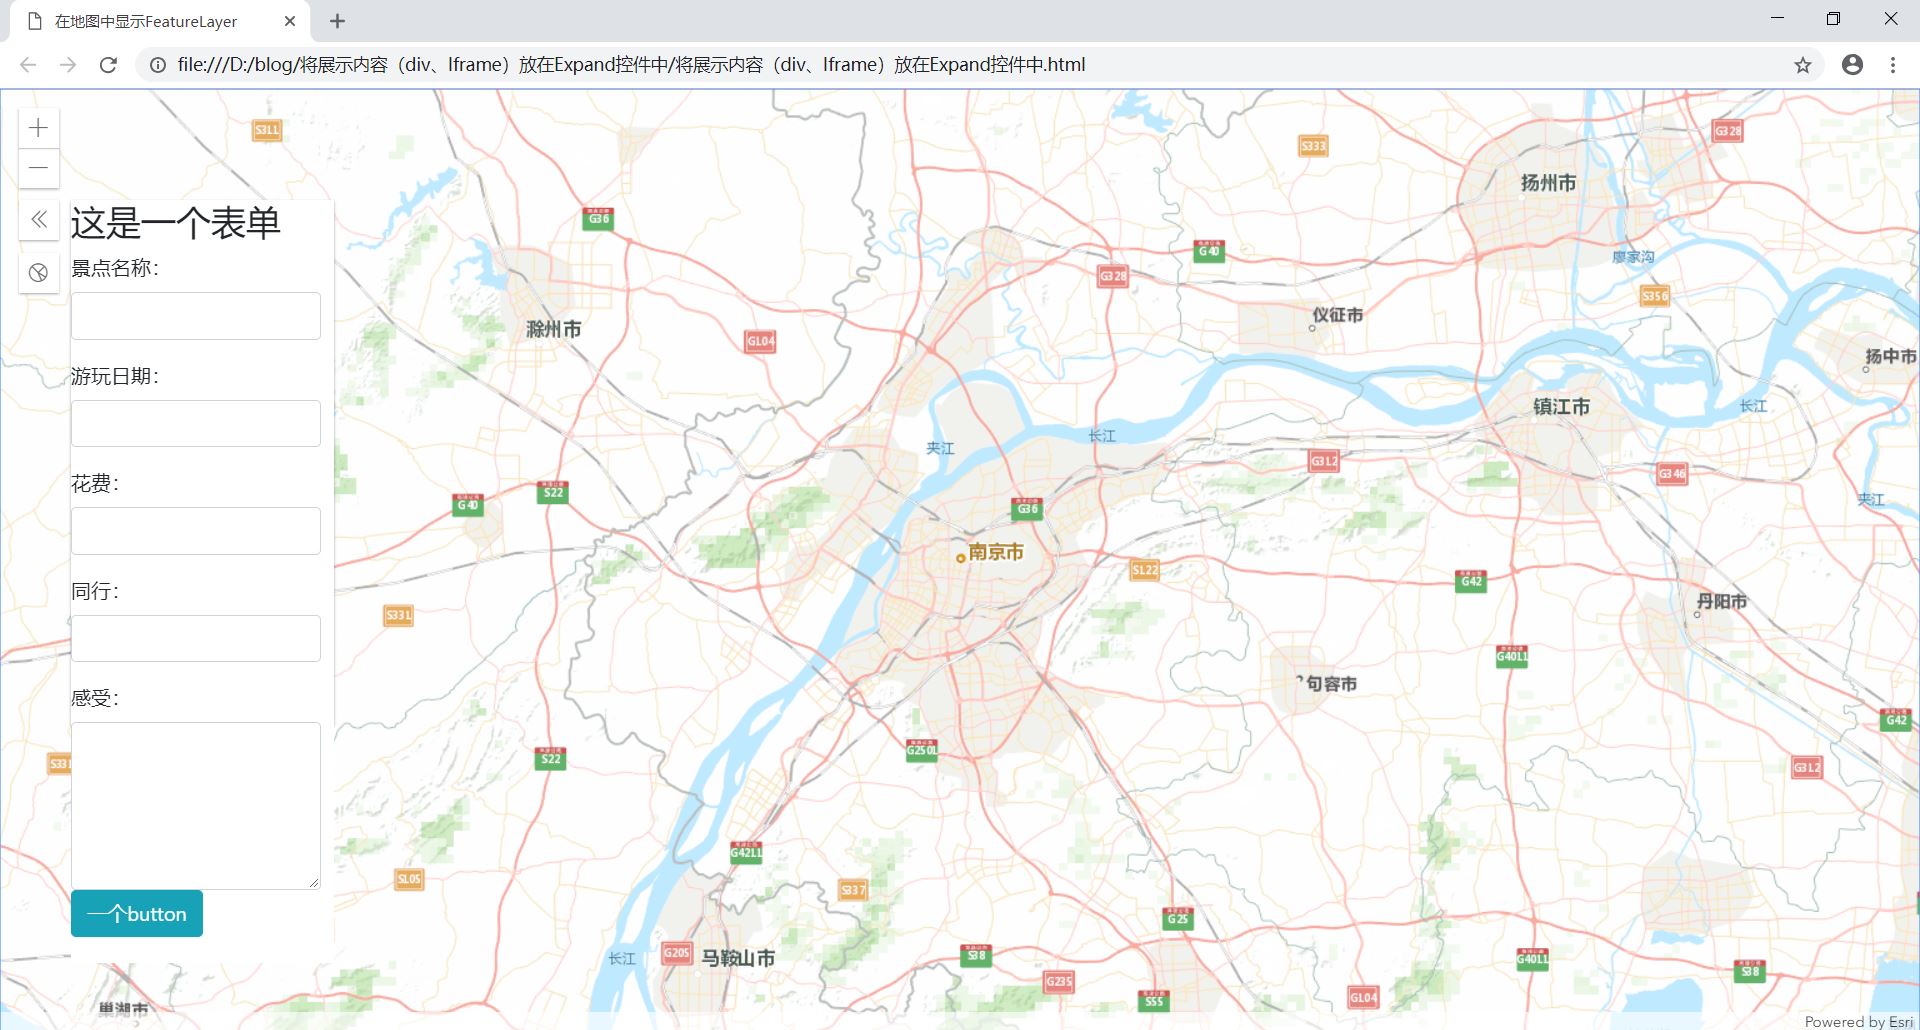Open a new browser tab
This screenshot has width=1920, height=1030.
(338, 21)
